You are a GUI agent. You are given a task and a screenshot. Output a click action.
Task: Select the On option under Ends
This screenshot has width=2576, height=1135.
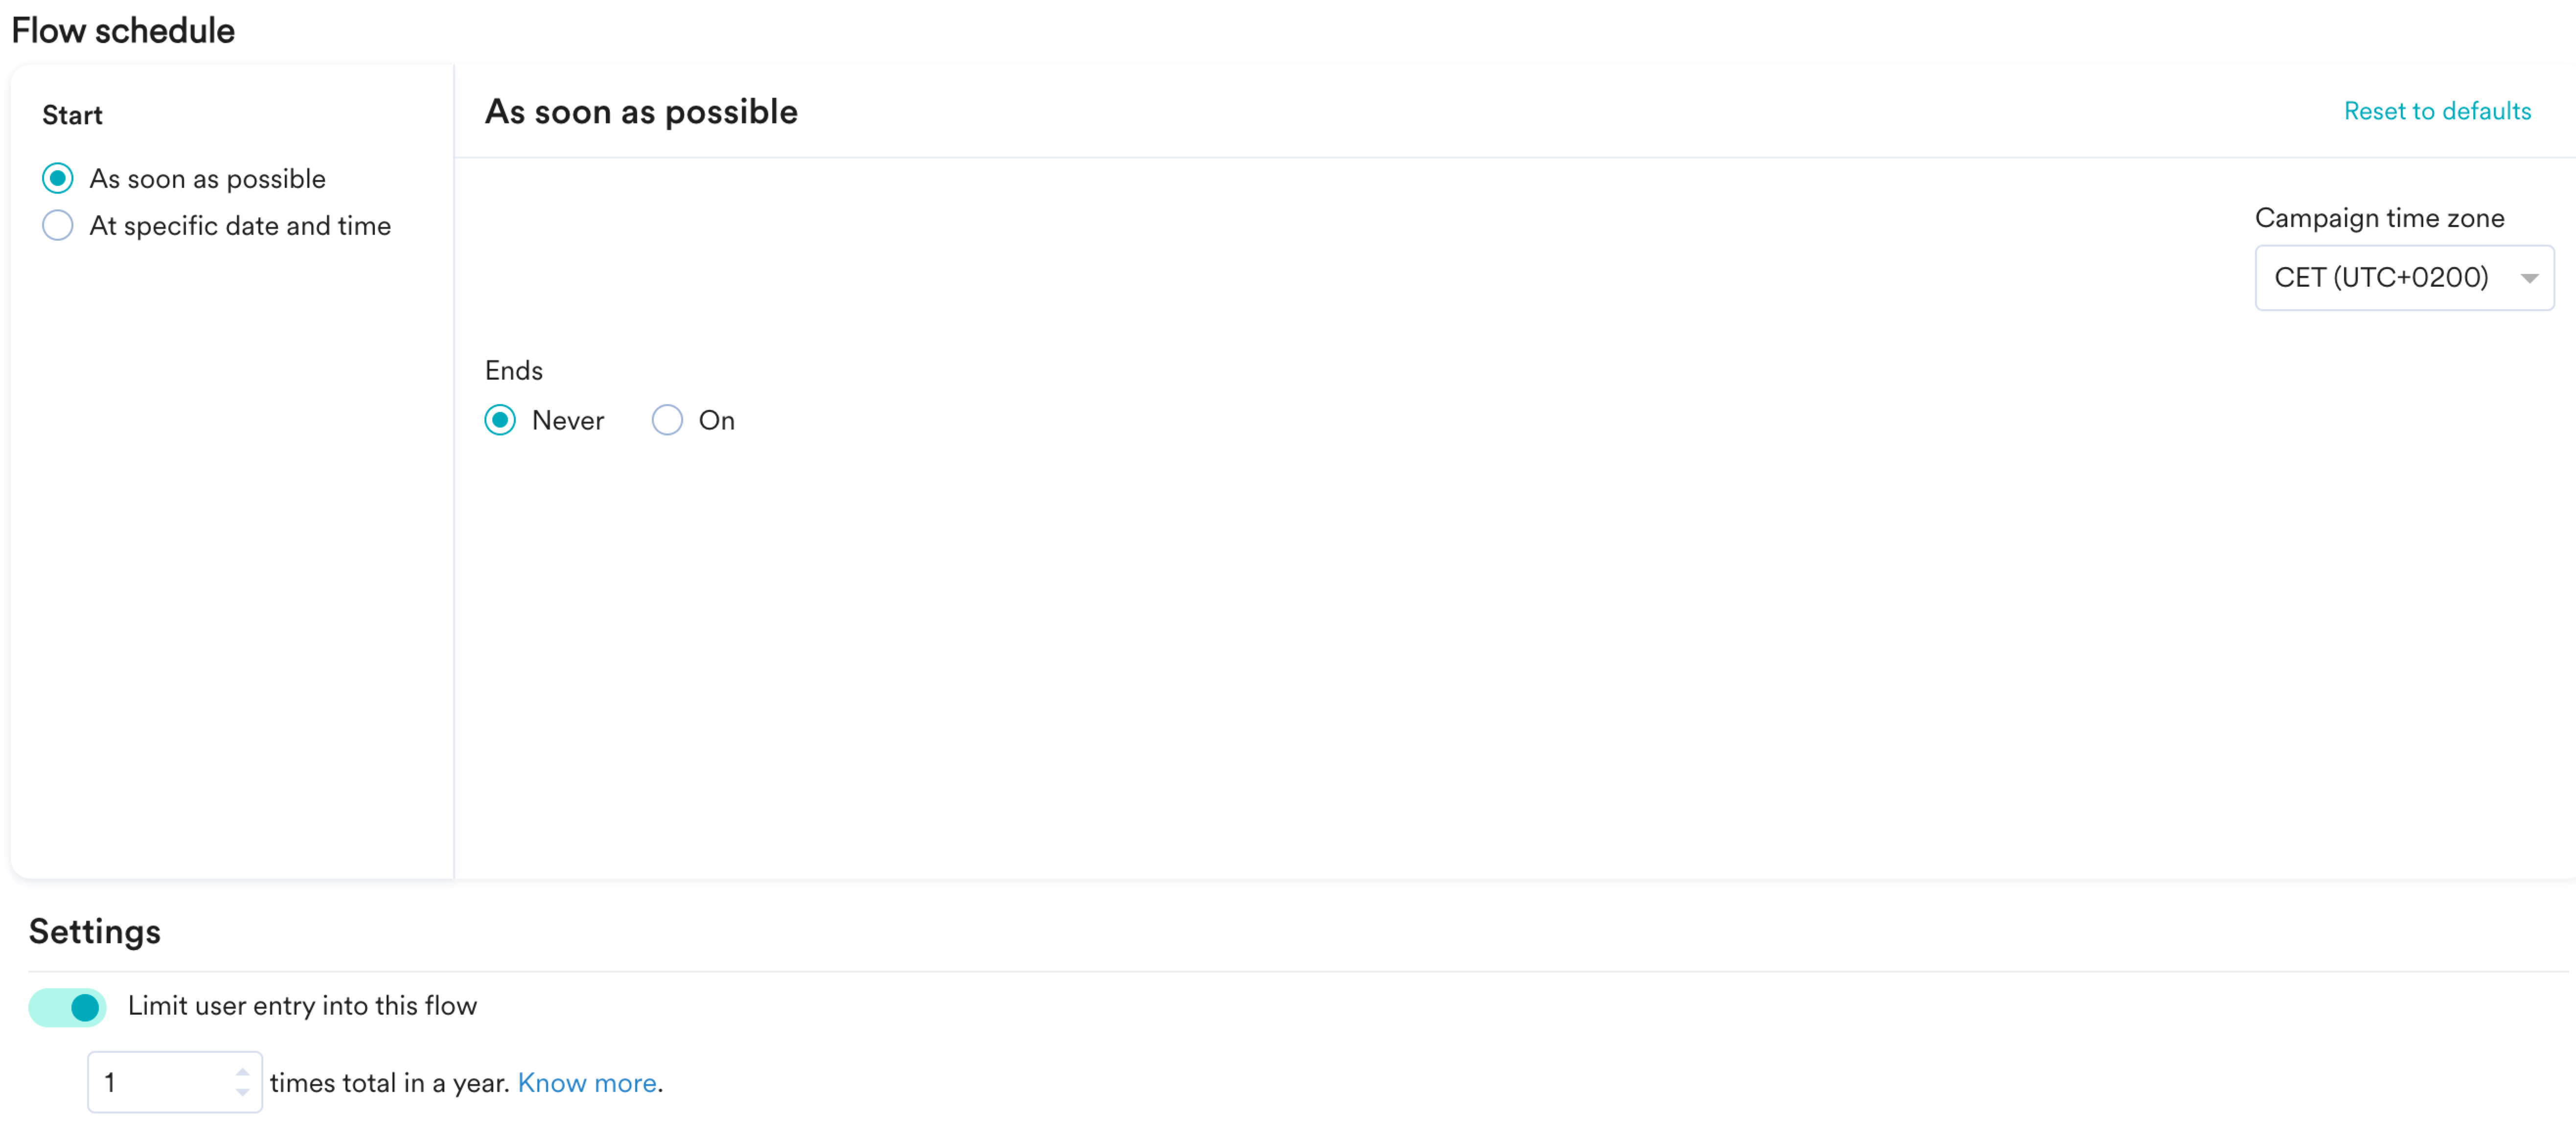(x=667, y=420)
